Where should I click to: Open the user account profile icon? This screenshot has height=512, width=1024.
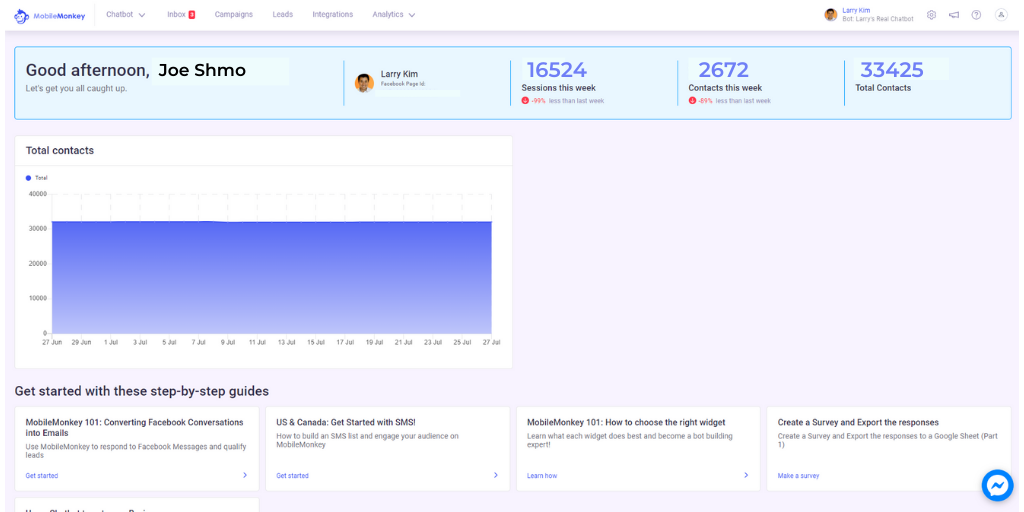[x=1001, y=14]
